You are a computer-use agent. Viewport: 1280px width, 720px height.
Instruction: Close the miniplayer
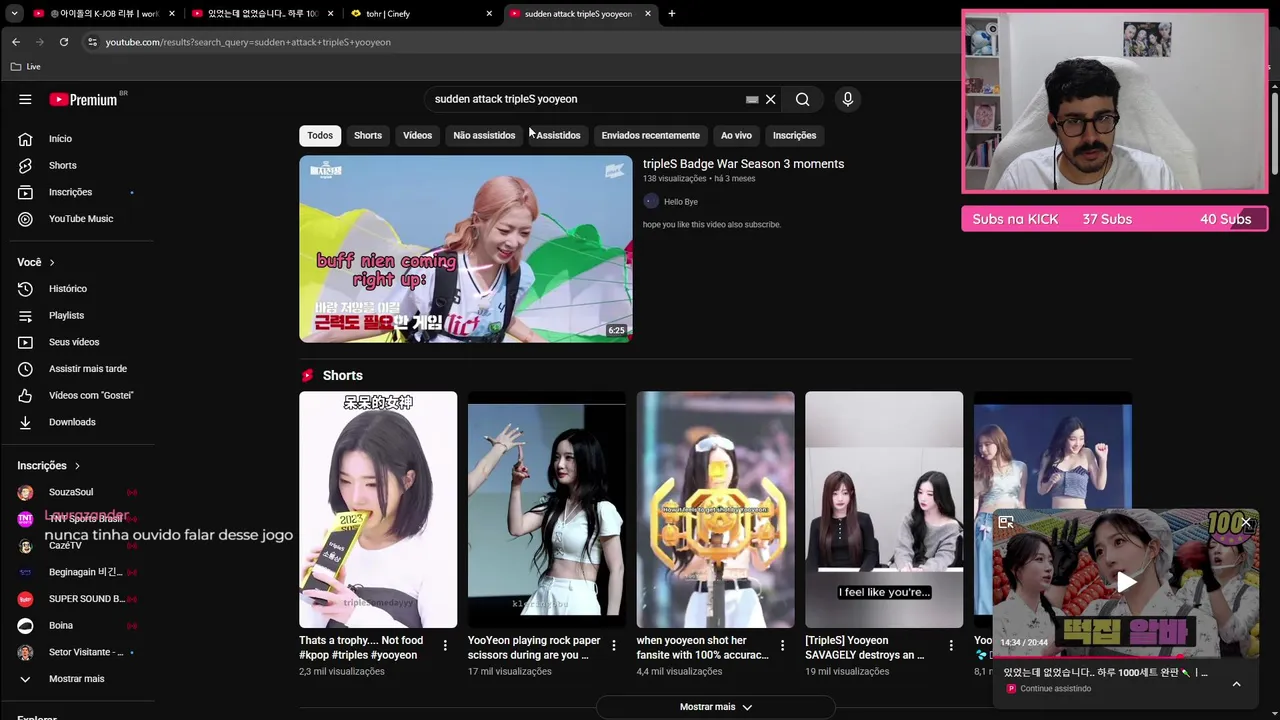coord(1246,522)
